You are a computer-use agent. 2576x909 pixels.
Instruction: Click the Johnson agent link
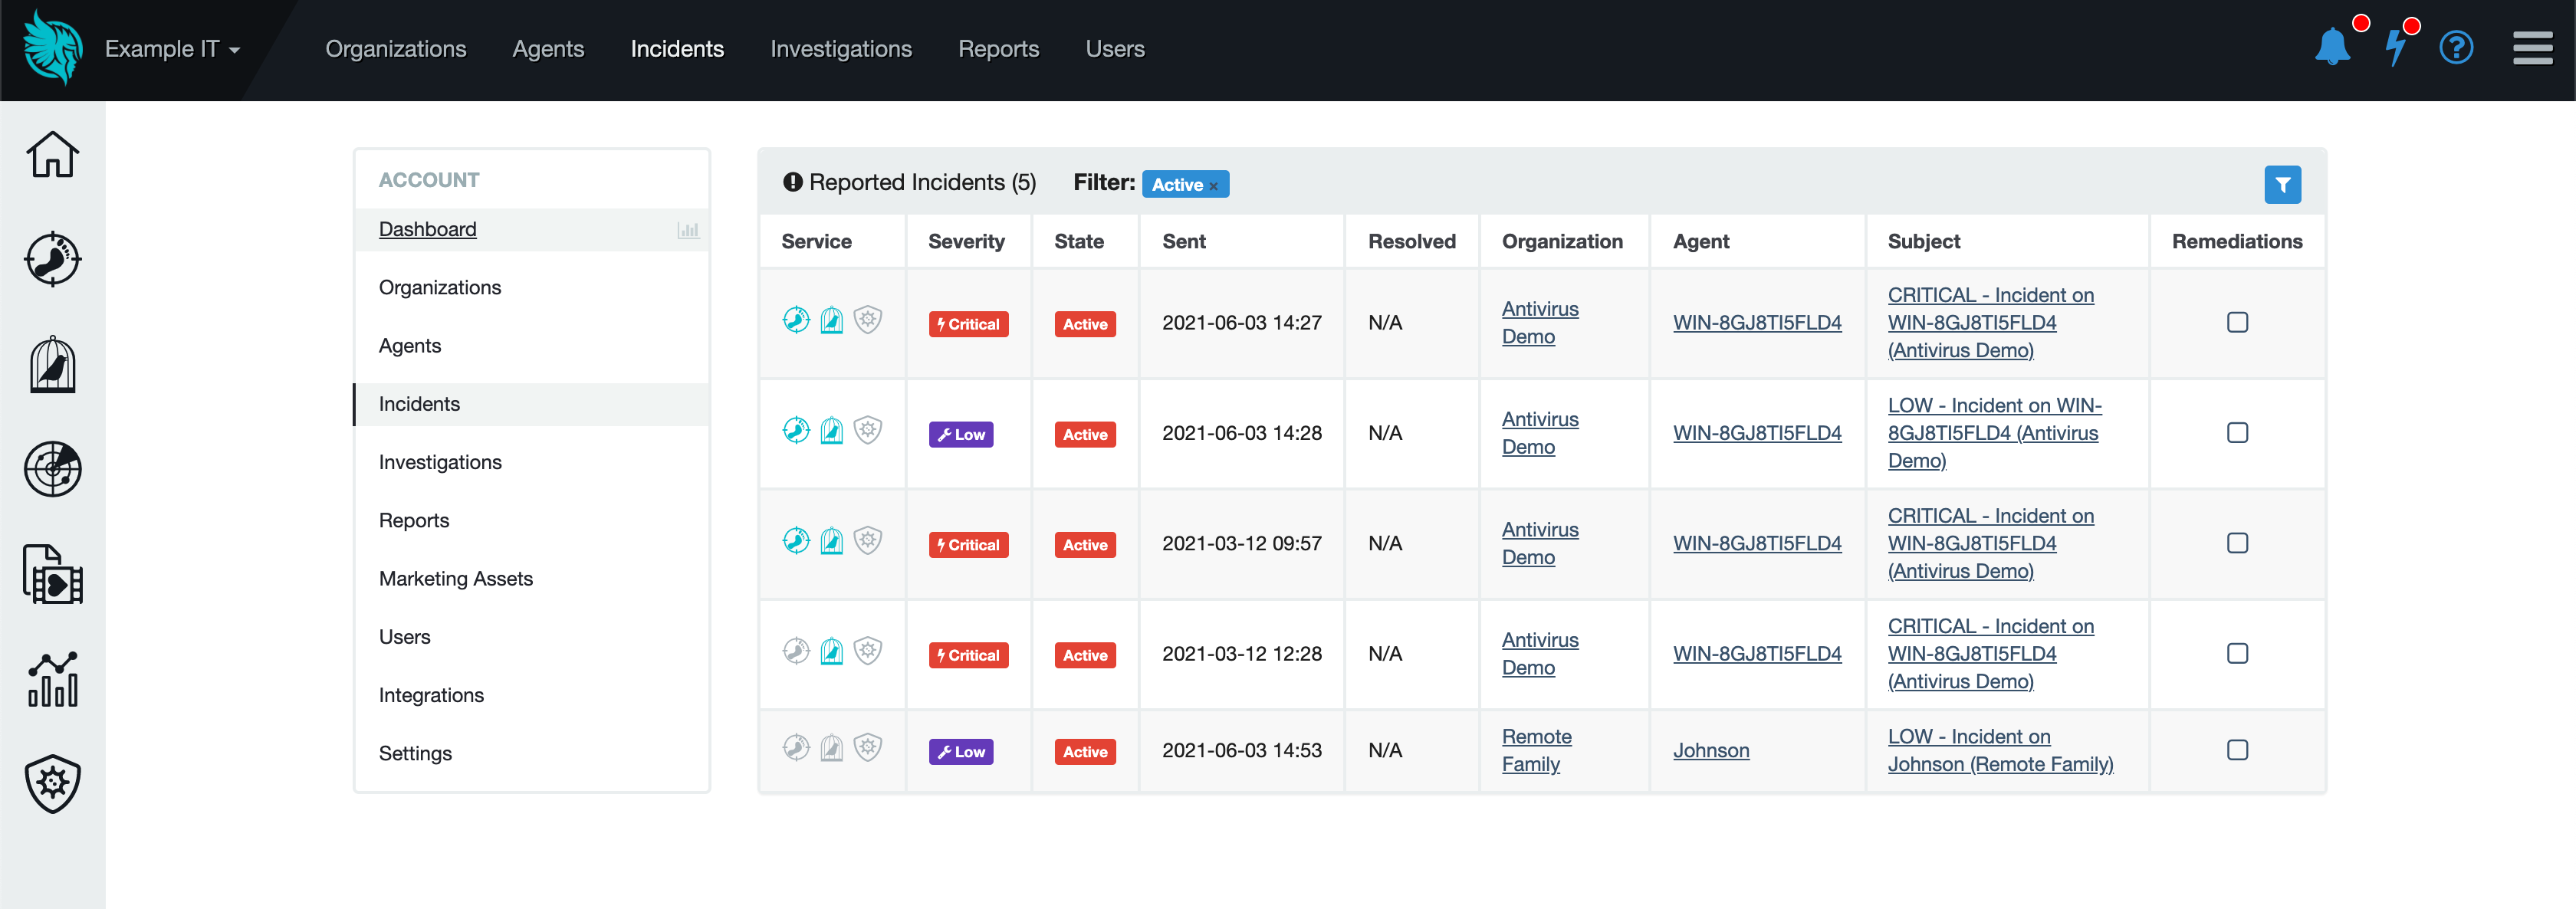tap(1710, 750)
